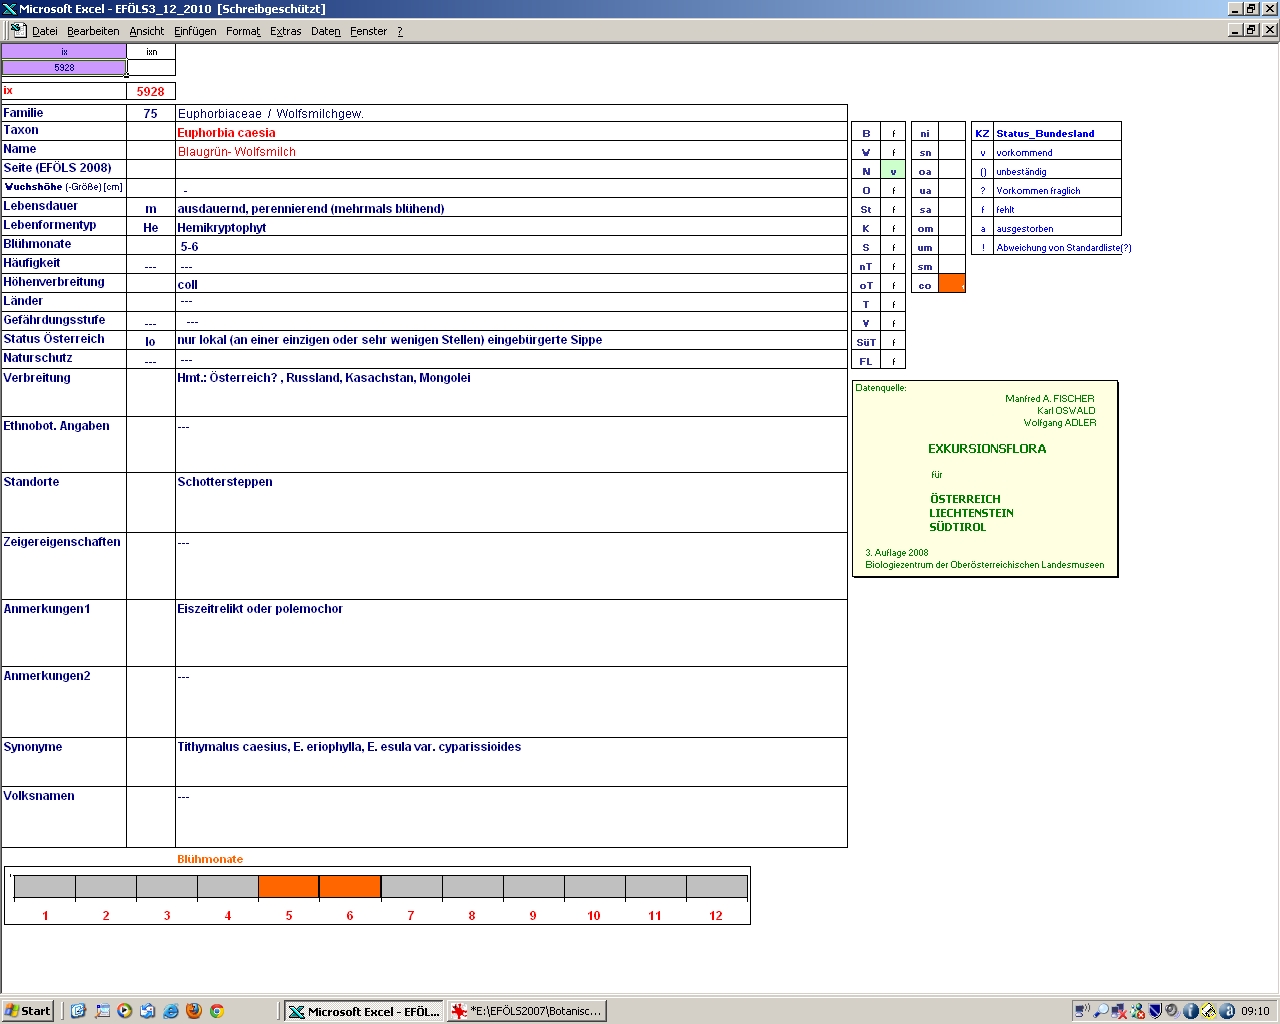The height and width of the screenshot is (1024, 1280).
Task: Select the 'Blaugrün- Wolfsmilch' name cell
Action: point(511,151)
